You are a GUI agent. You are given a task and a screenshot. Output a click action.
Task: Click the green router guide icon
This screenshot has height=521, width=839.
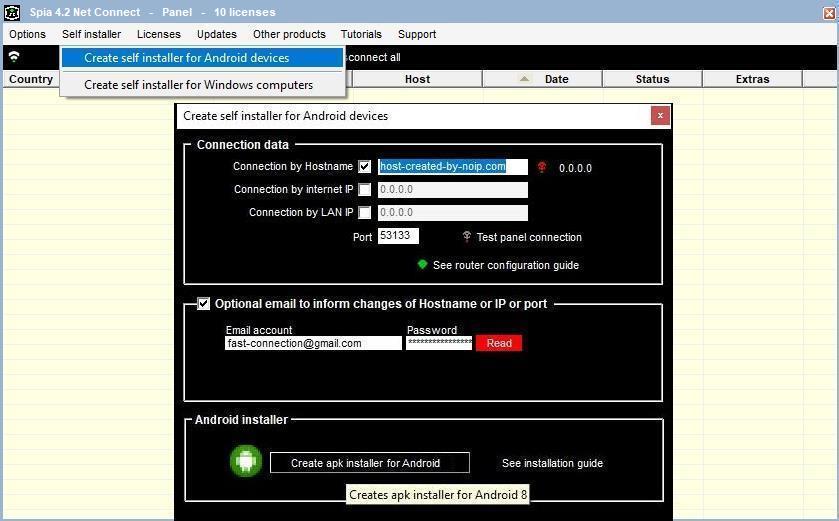[422, 264]
